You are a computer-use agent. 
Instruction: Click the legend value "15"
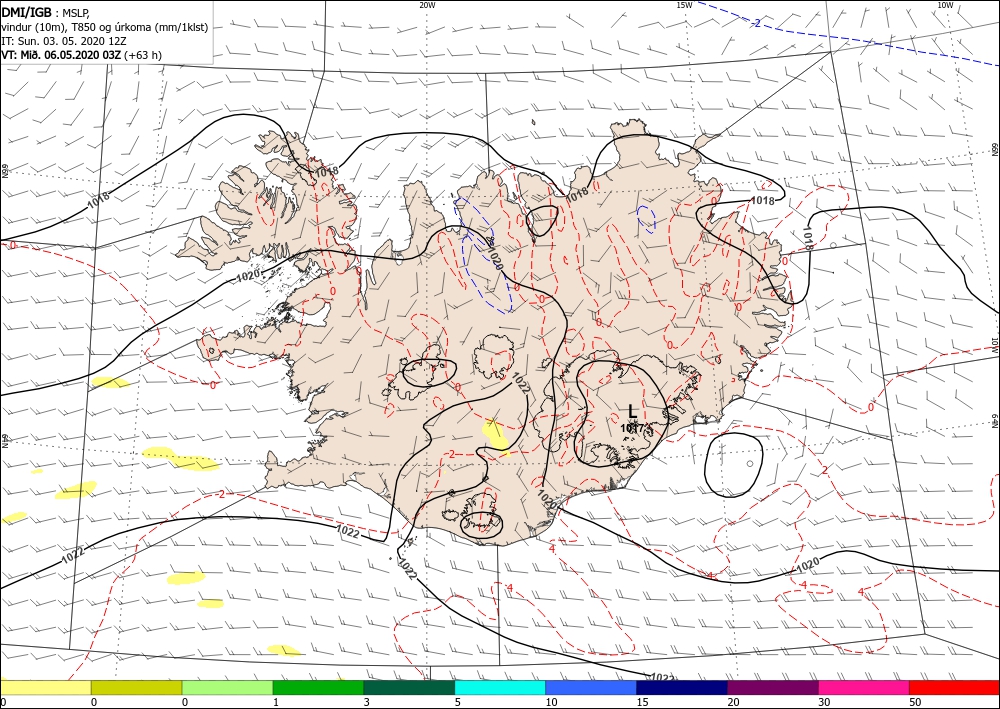pos(642,702)
